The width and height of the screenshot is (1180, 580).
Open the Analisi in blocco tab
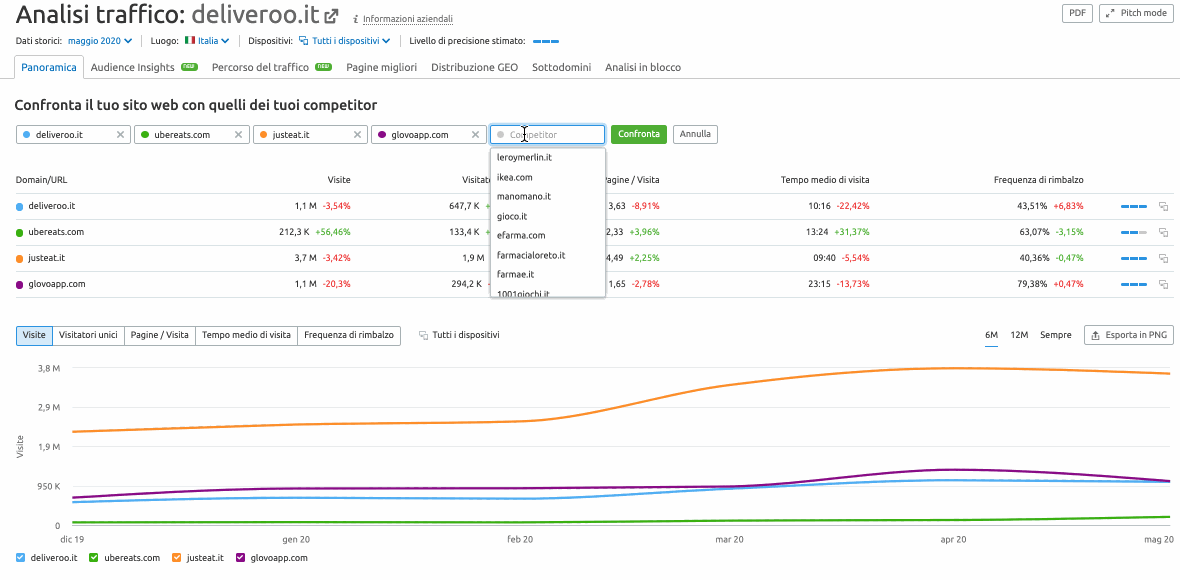(x=643, y=67)
